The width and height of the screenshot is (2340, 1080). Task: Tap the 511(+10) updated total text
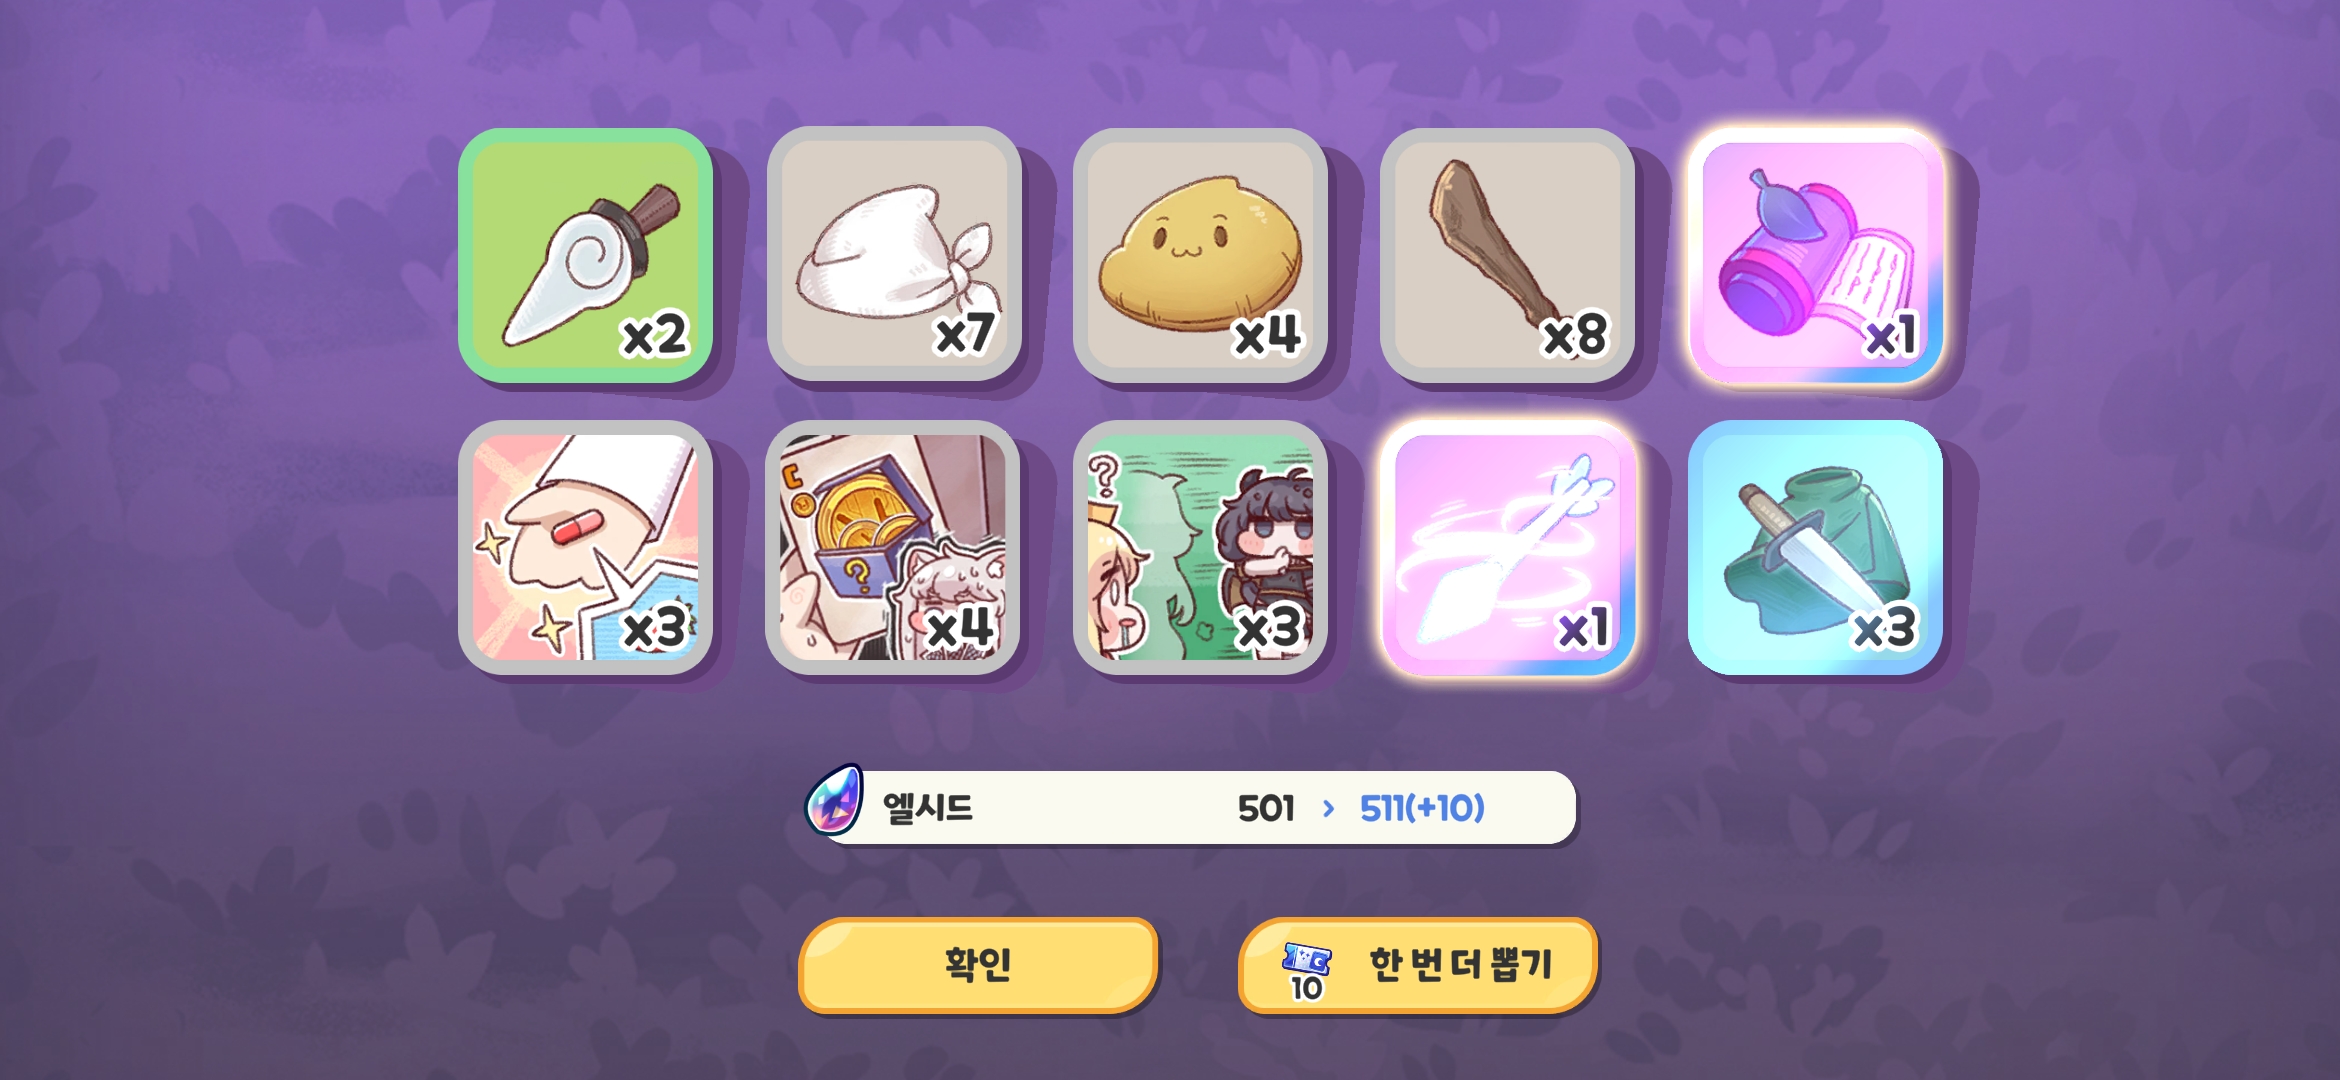point(1422,808)
